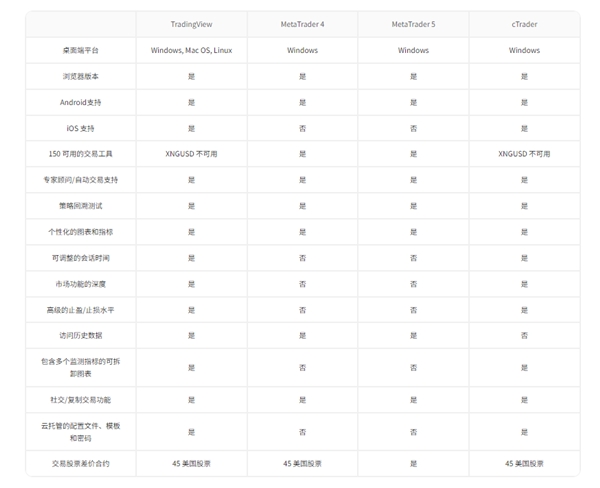Click the MetaTrader 4 column header
This screenshot has width=600, height=488.
302,24
